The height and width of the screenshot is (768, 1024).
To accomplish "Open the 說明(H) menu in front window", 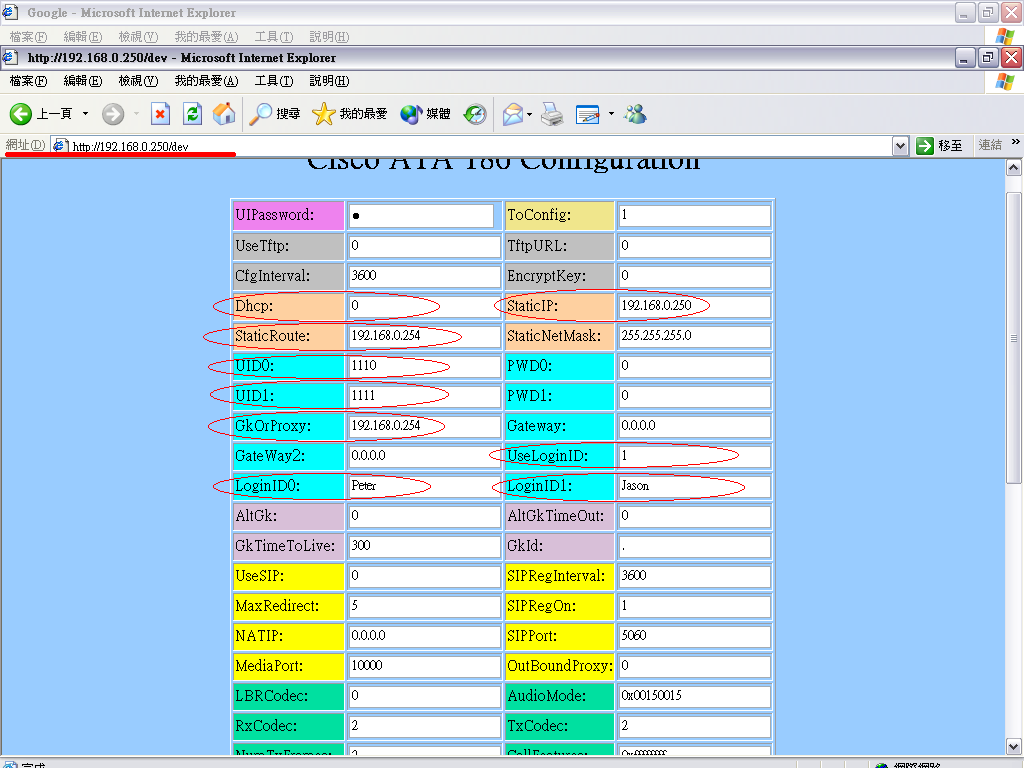I will tap(329, 81).
